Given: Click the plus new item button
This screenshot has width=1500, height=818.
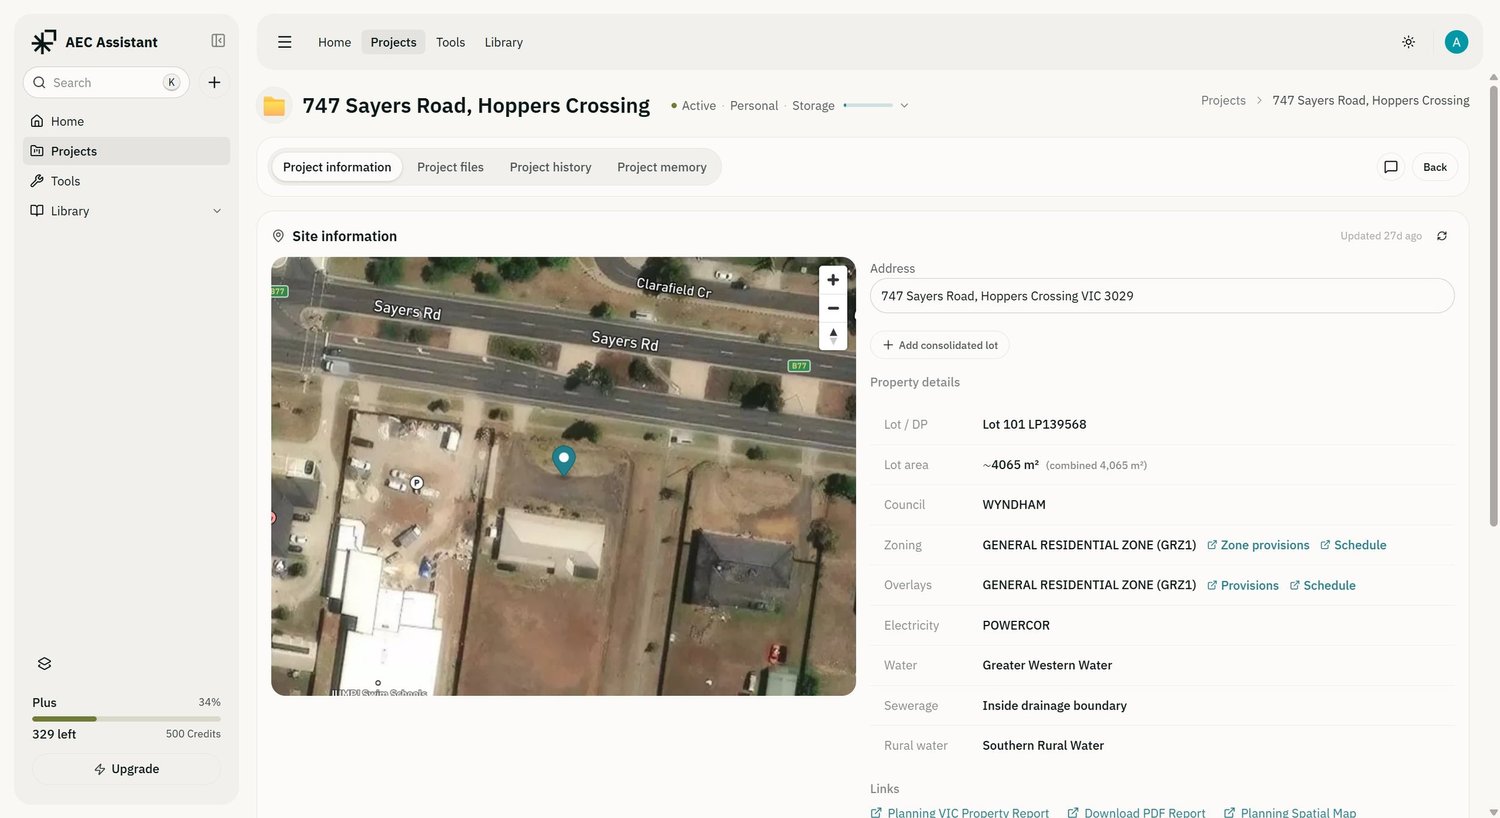Looking at the screenshot, I should click(214, 83).
